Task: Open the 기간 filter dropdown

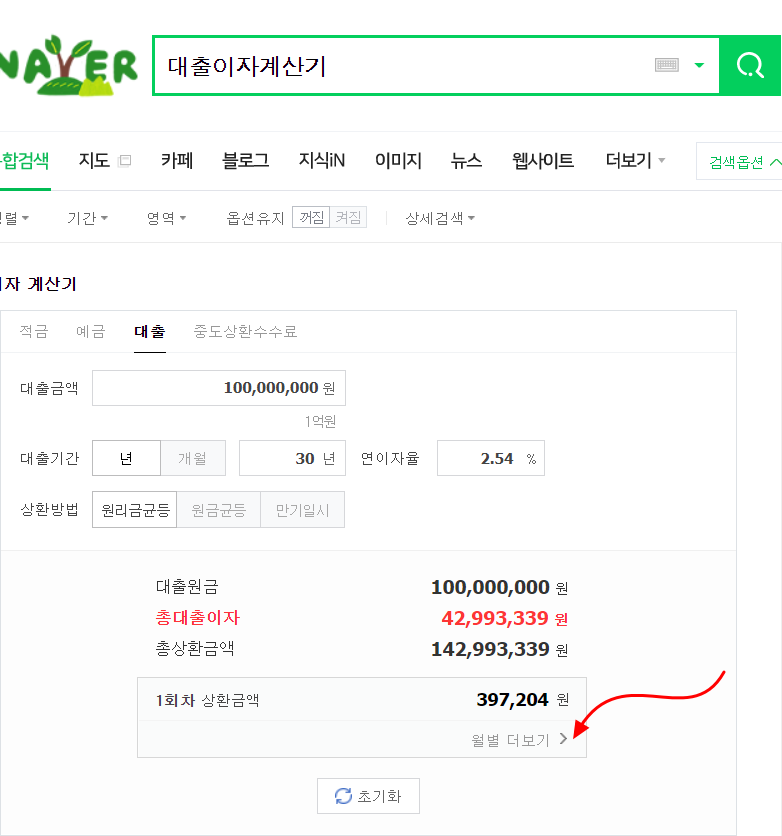Action: pyautogui.click(x=87, y=218)
